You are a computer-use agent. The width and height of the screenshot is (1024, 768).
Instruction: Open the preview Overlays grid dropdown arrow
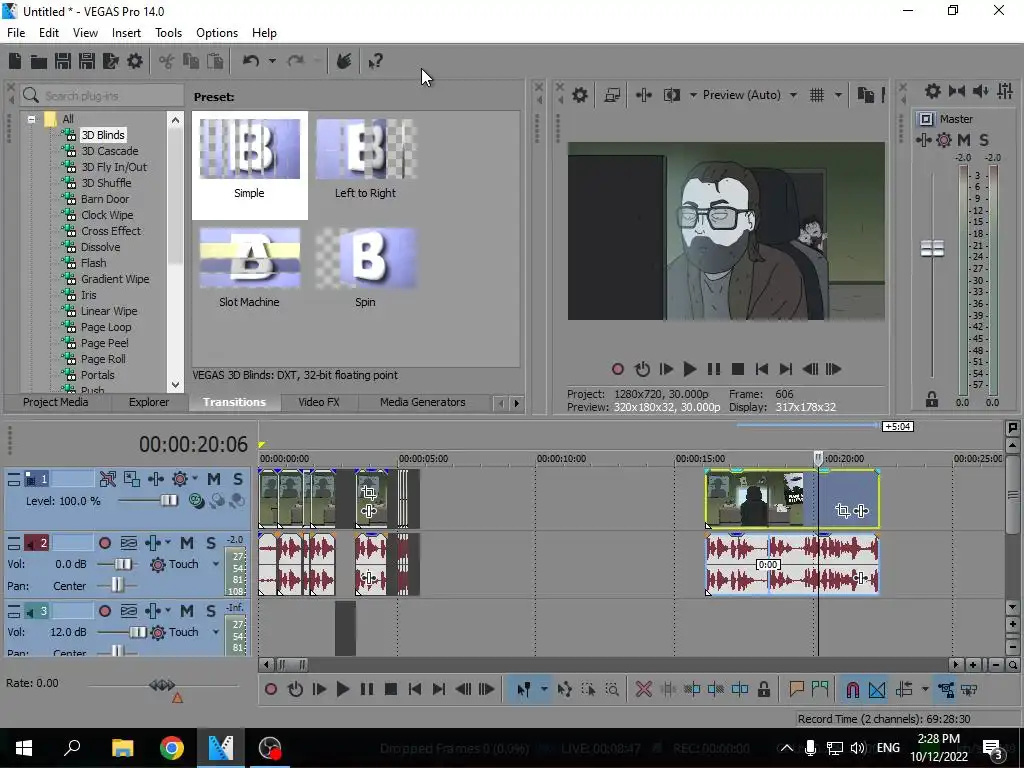click(838, 95)
